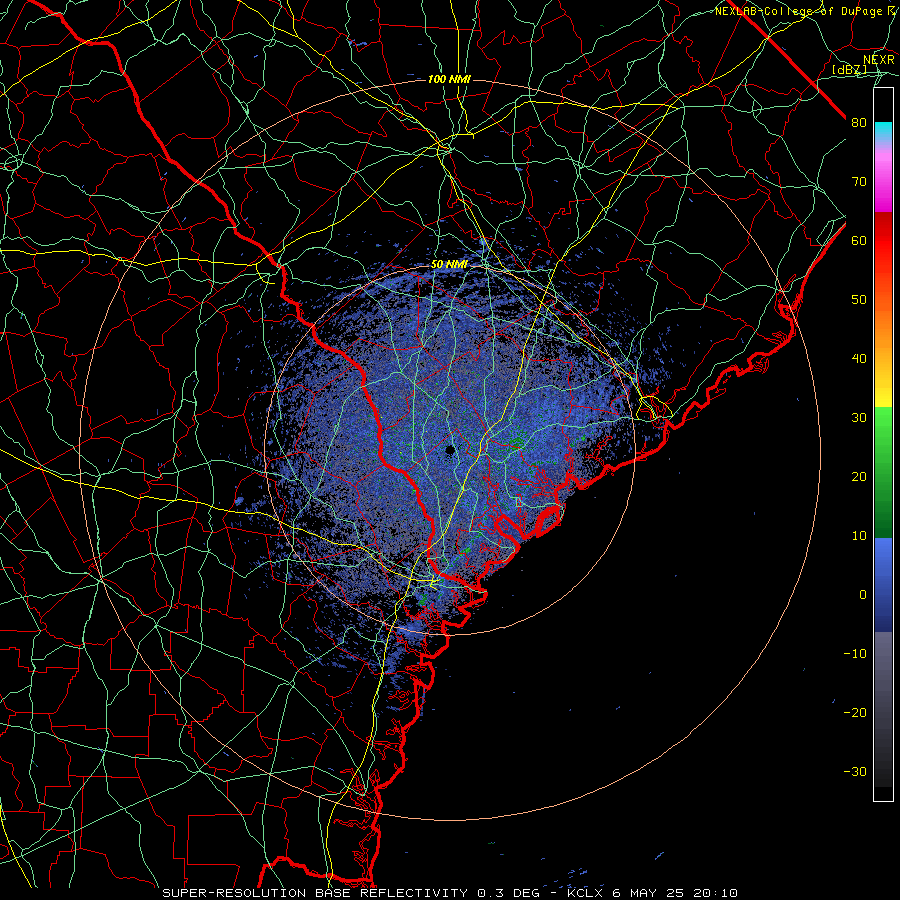Click the -30 value on the dBZ scale
Screen dimensions: 900x900
click(x=855, y=771)
